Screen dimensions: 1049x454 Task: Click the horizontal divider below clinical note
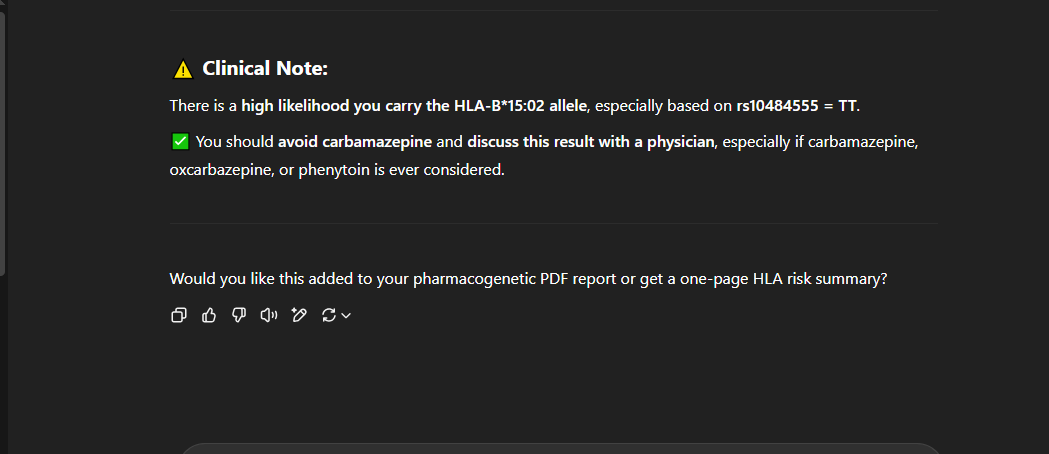(x=553, y=223)
